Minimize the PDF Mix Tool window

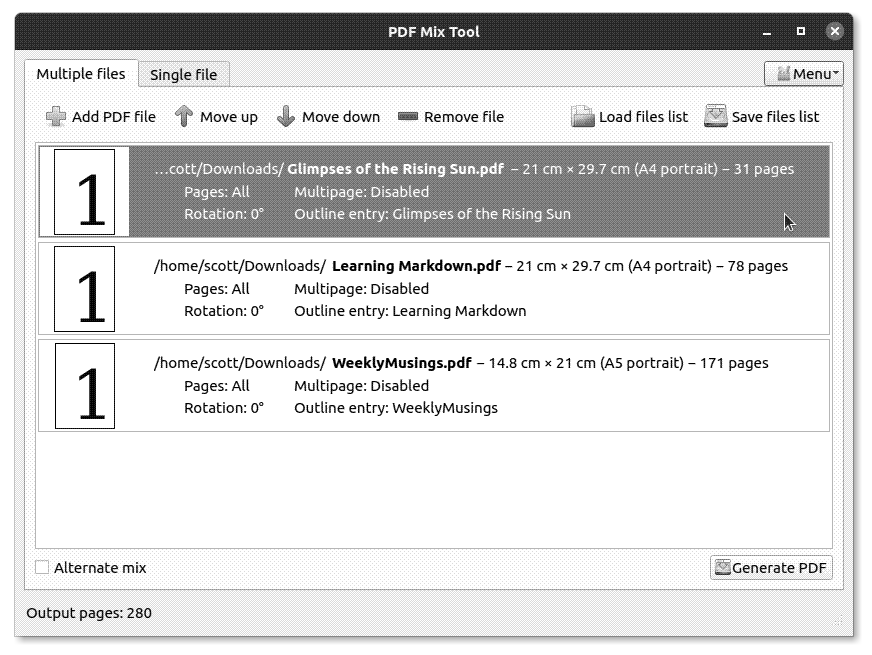tap(767, 32)
